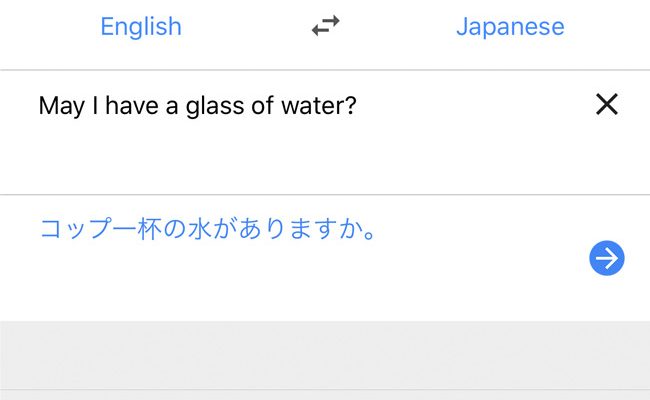Tap the 'コップ' start of the translation

tap(75, 229)
